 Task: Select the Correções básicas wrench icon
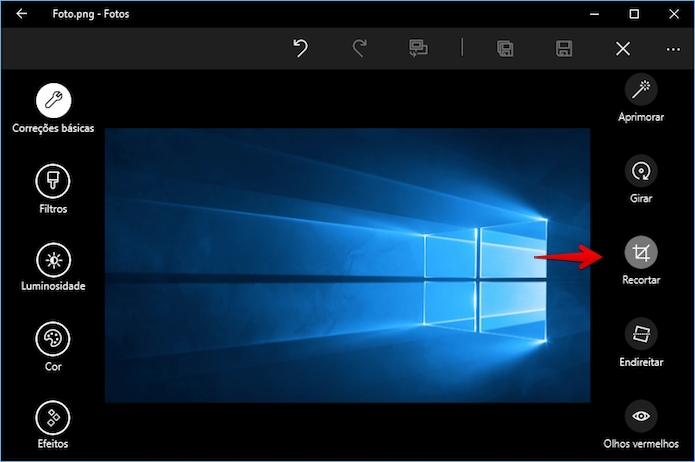tap(53, 100)
